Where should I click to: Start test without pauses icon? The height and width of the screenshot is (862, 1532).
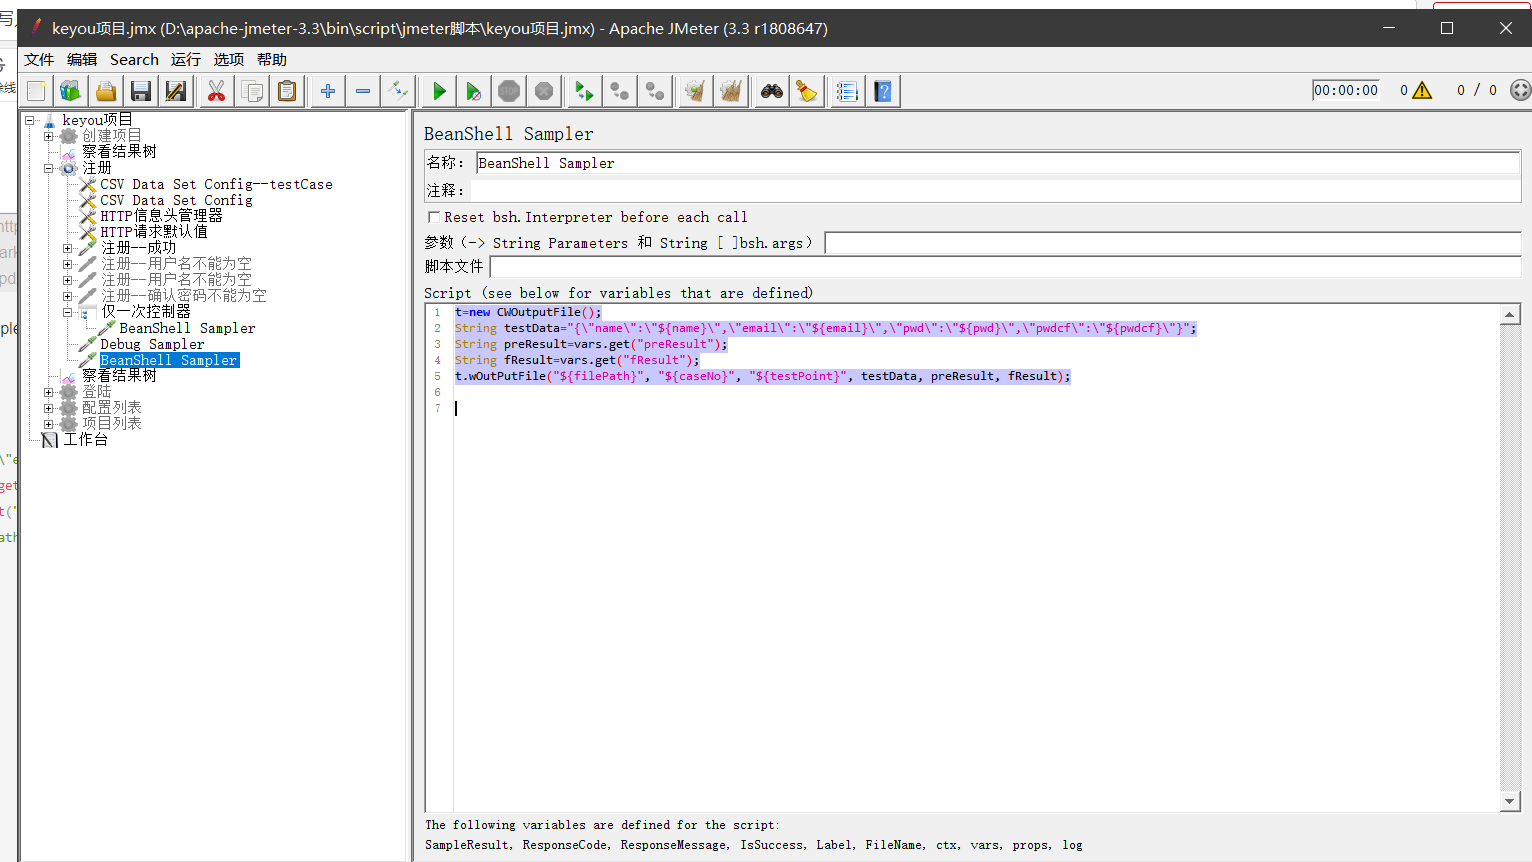tap(474, 91)
